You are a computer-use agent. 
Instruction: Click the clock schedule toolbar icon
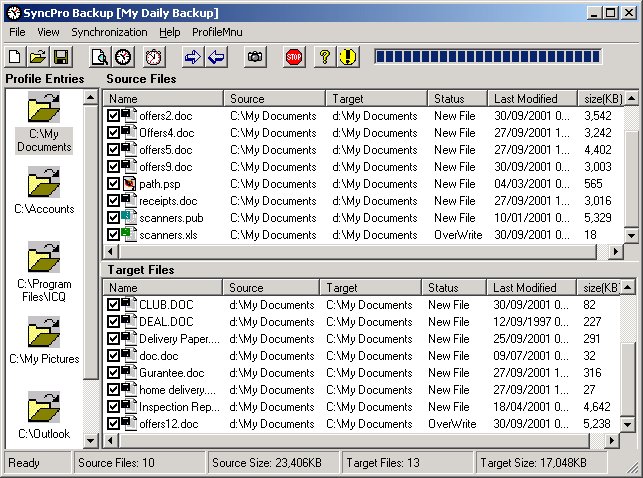(x=123, y=57)
